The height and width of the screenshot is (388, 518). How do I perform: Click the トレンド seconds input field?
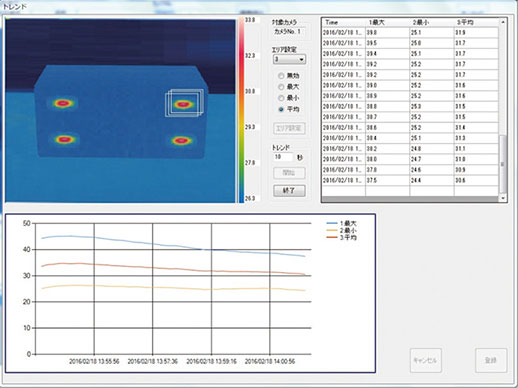[x=283, y=157]
